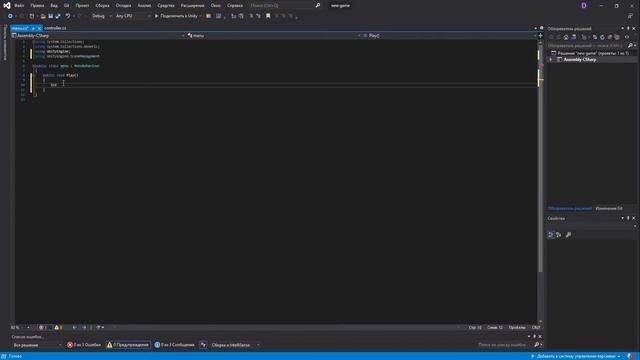Open the Справка menu
This screenshot has width=640, height=360.
235,6
